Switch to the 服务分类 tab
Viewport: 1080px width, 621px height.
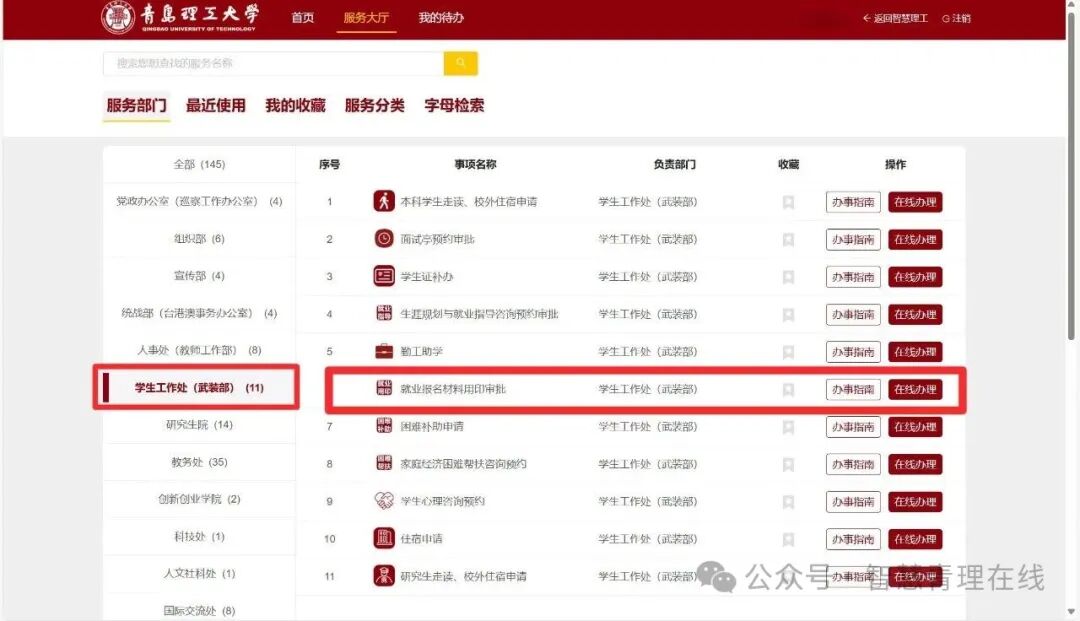pyautogui.click(x=375, y=105)
